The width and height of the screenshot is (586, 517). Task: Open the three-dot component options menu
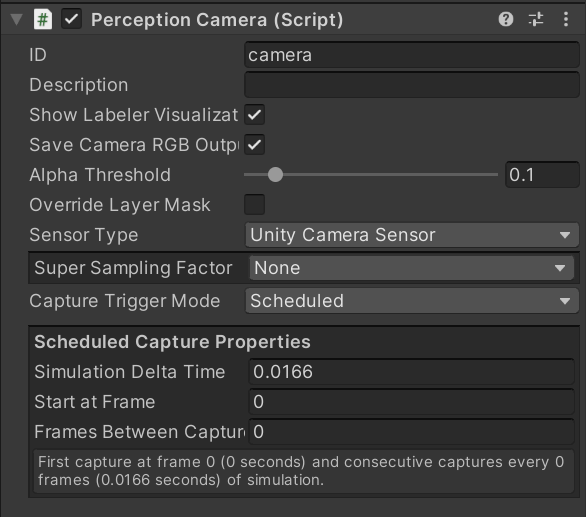coord(566,19)
